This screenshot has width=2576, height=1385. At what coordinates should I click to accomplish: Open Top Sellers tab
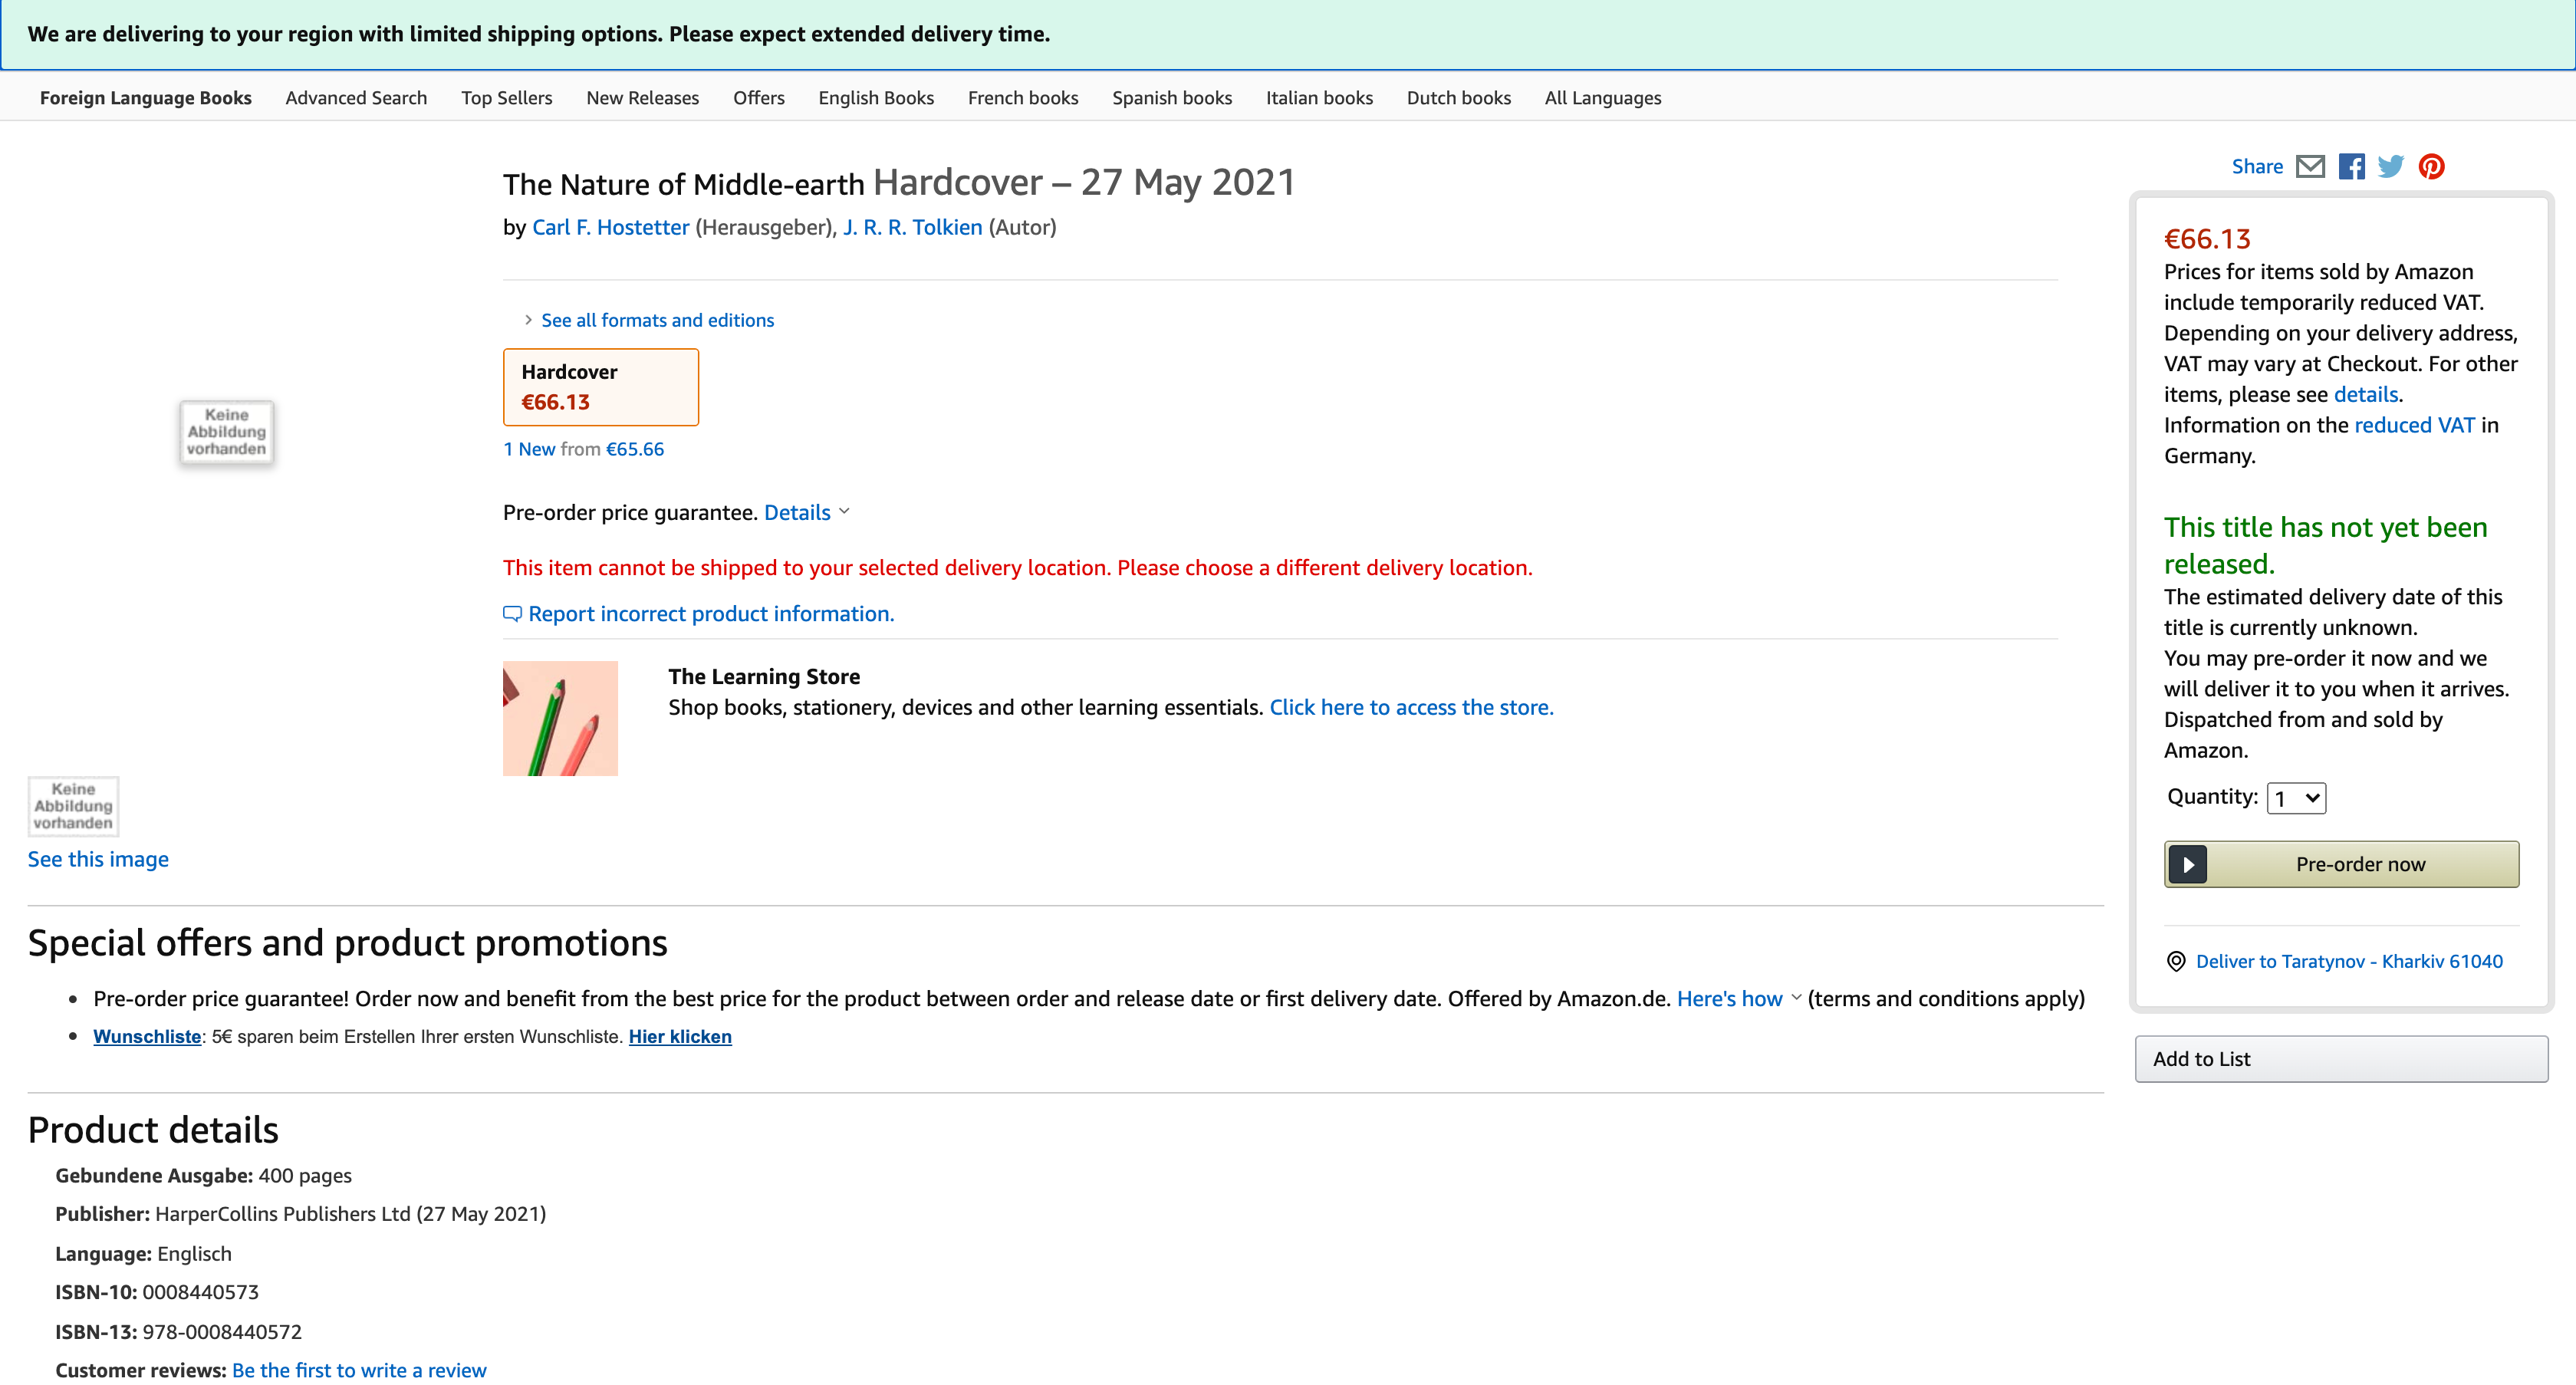click(507, 98)
